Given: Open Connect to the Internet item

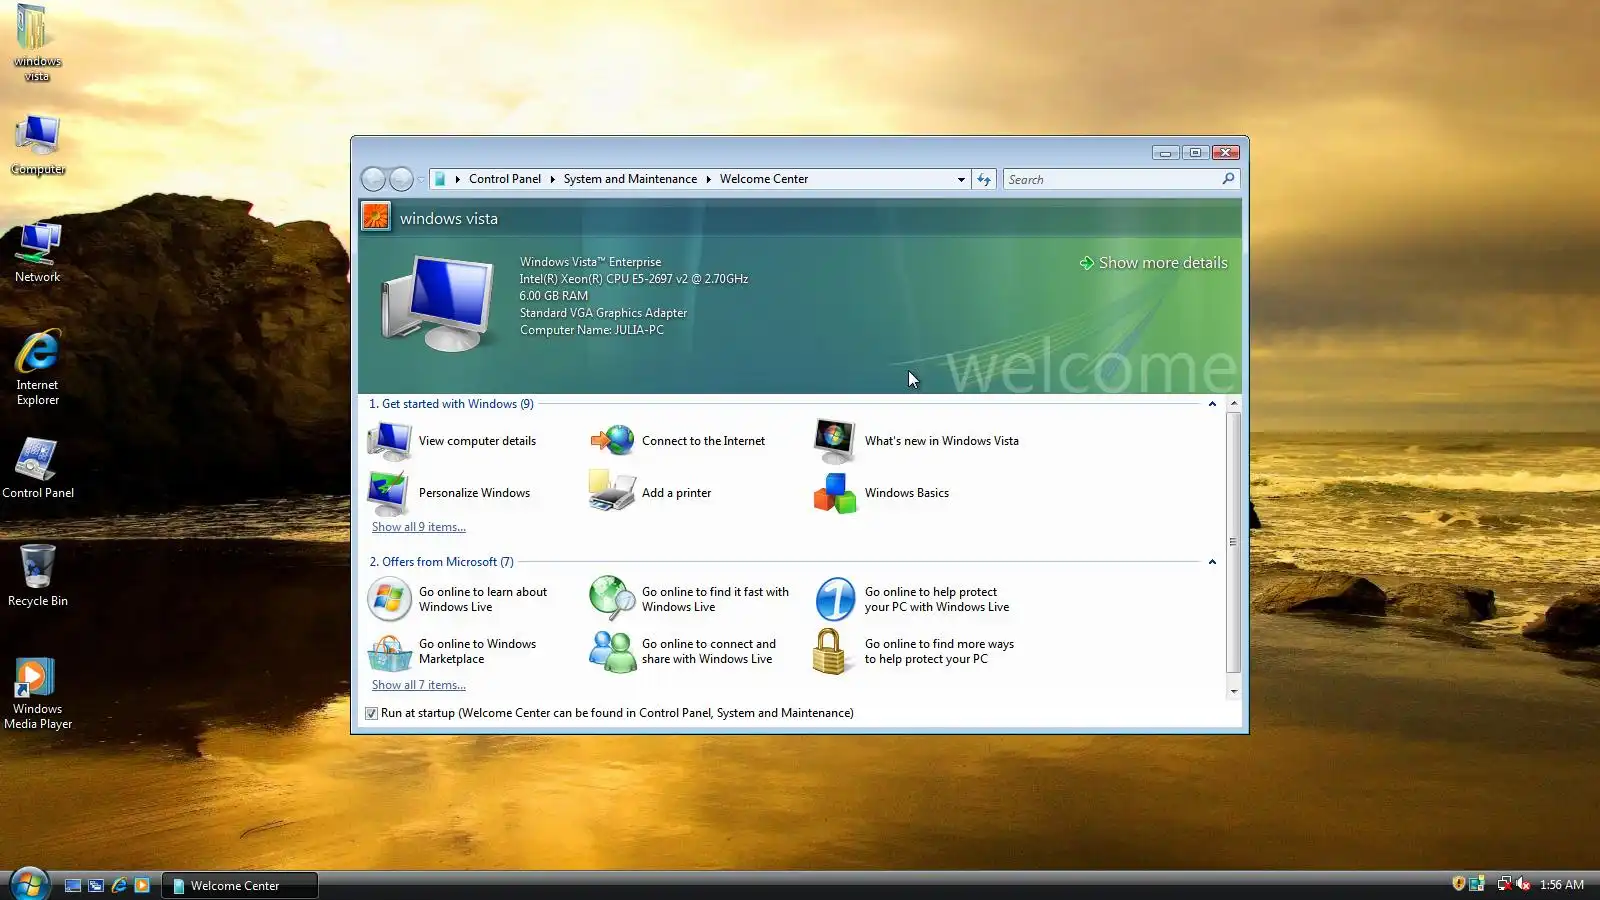Looking at the screenshot, I should tap(677, 441).
